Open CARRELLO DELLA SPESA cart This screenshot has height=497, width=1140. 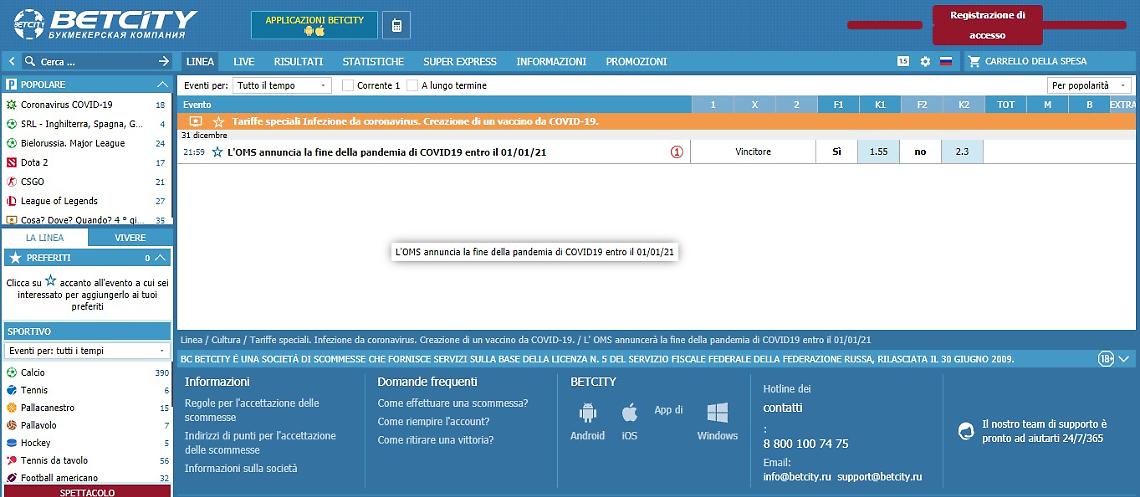point(1035,62)
